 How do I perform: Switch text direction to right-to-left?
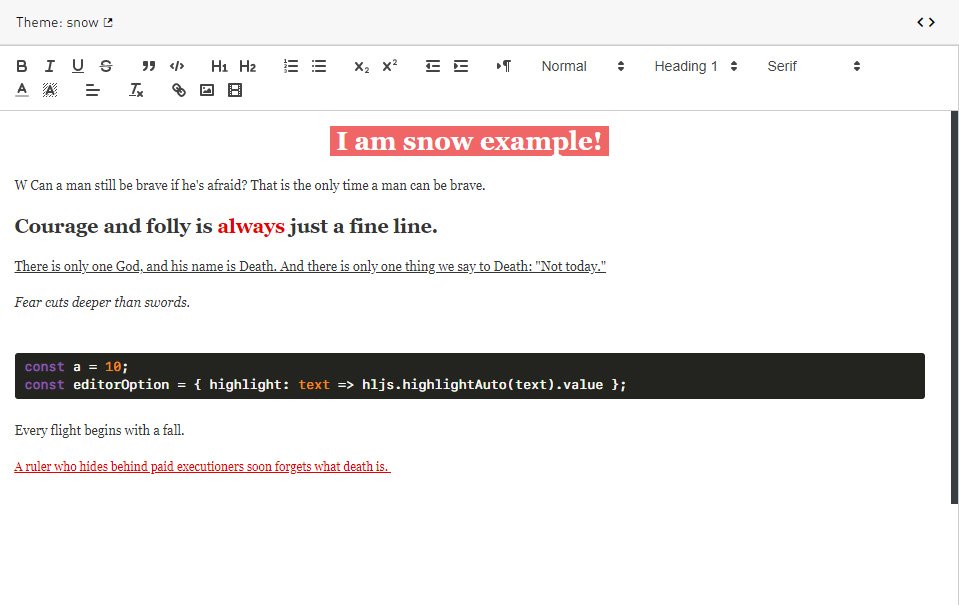[503, 66]
